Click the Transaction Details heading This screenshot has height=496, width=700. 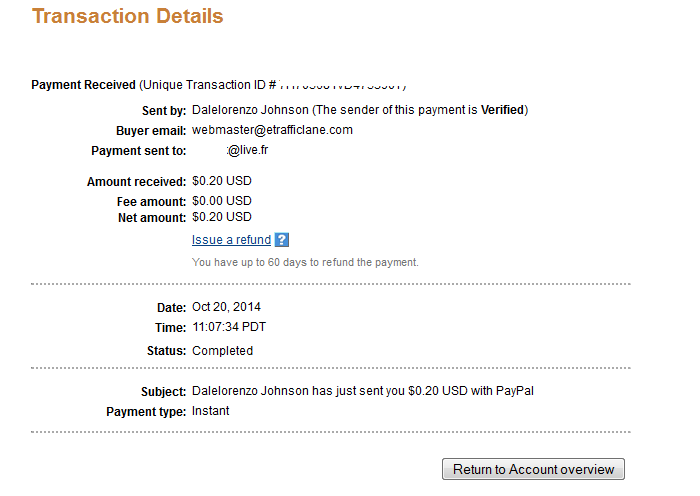[x=128, y=17]
